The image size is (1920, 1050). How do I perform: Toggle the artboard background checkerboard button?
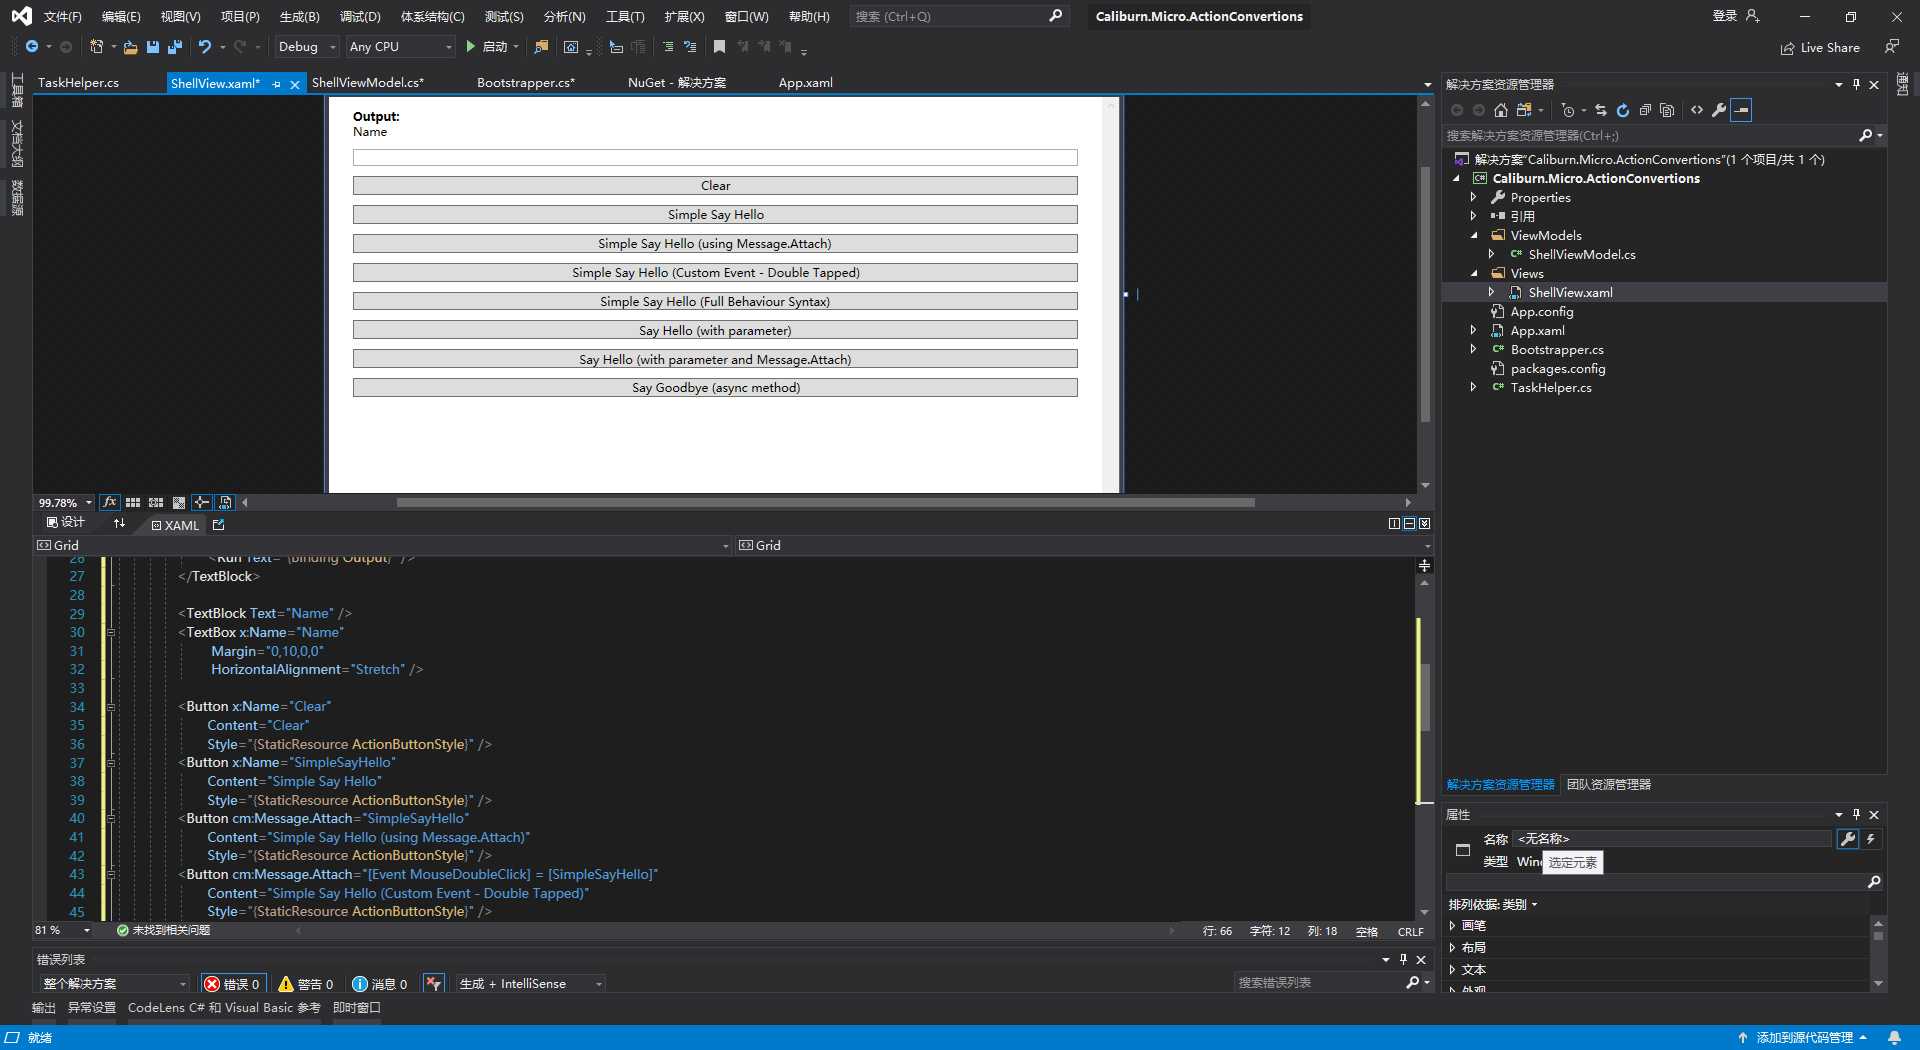pos(179,502)
